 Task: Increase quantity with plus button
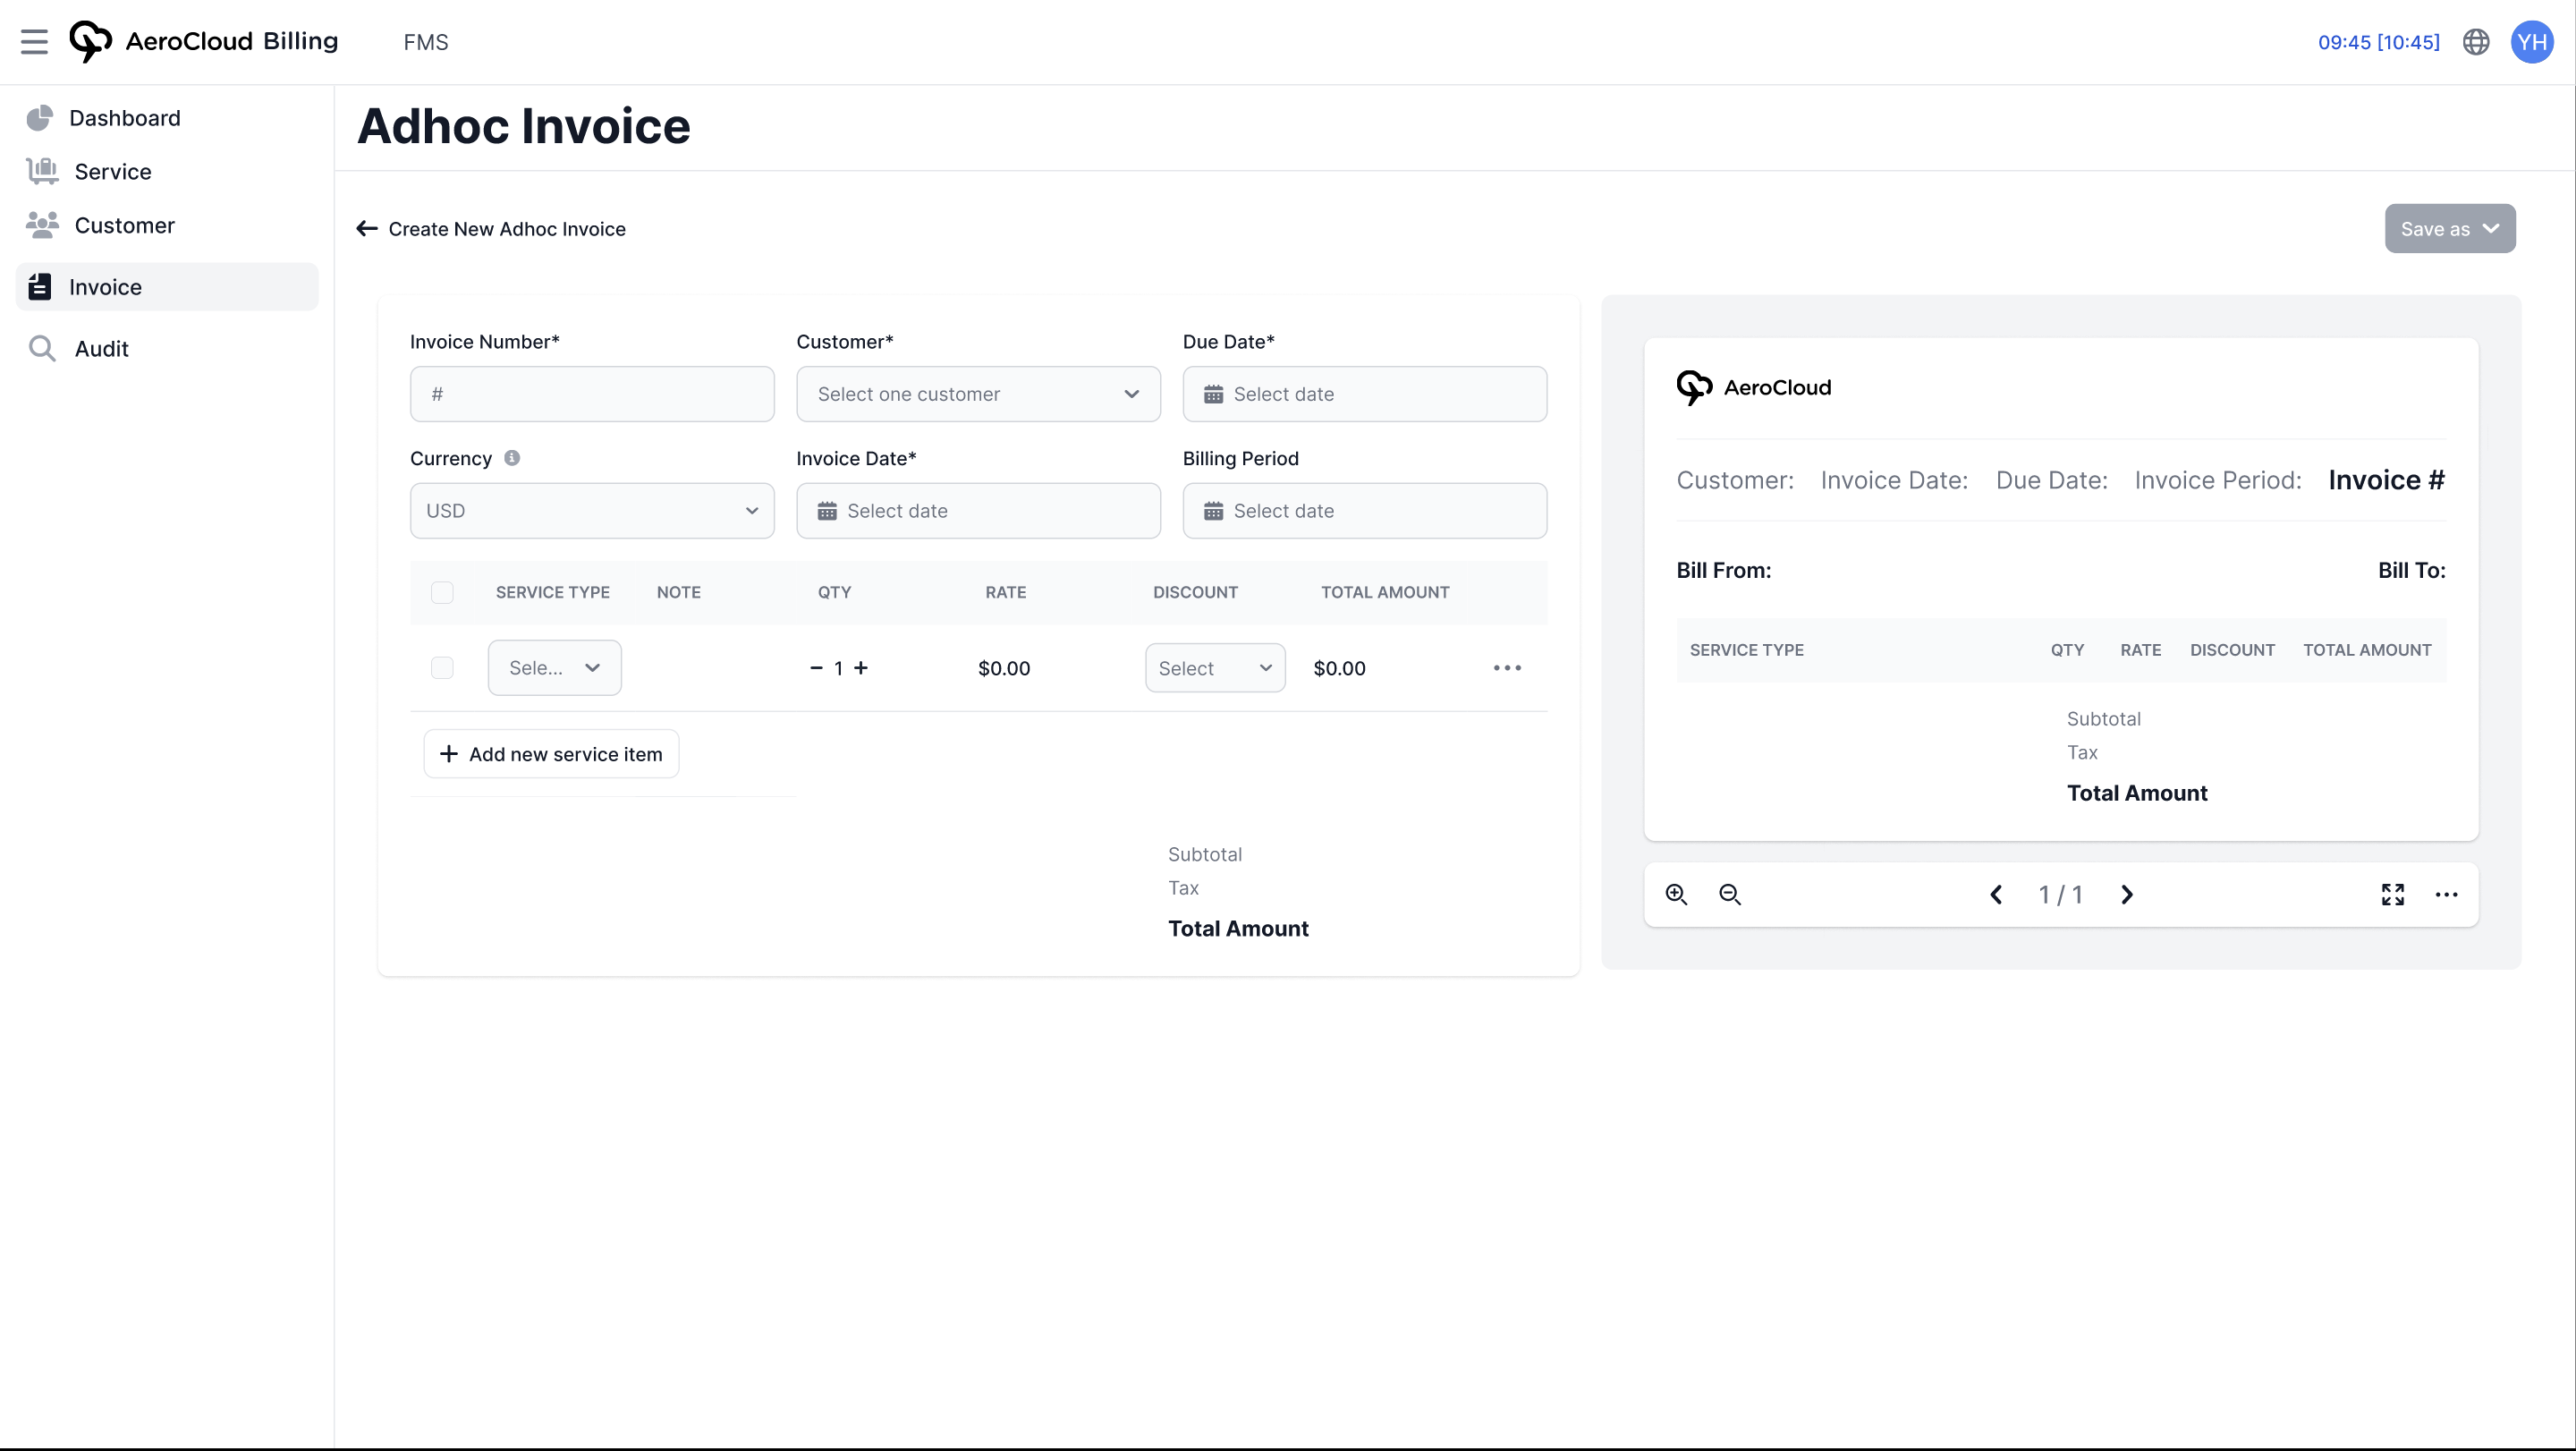(861, 668)
